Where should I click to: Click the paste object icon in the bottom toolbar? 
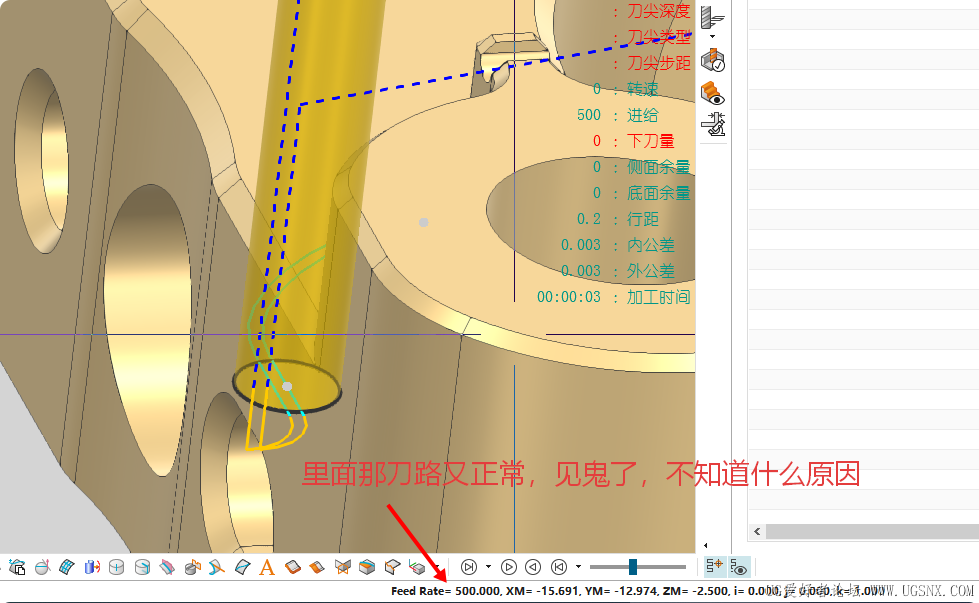point(17,567)
